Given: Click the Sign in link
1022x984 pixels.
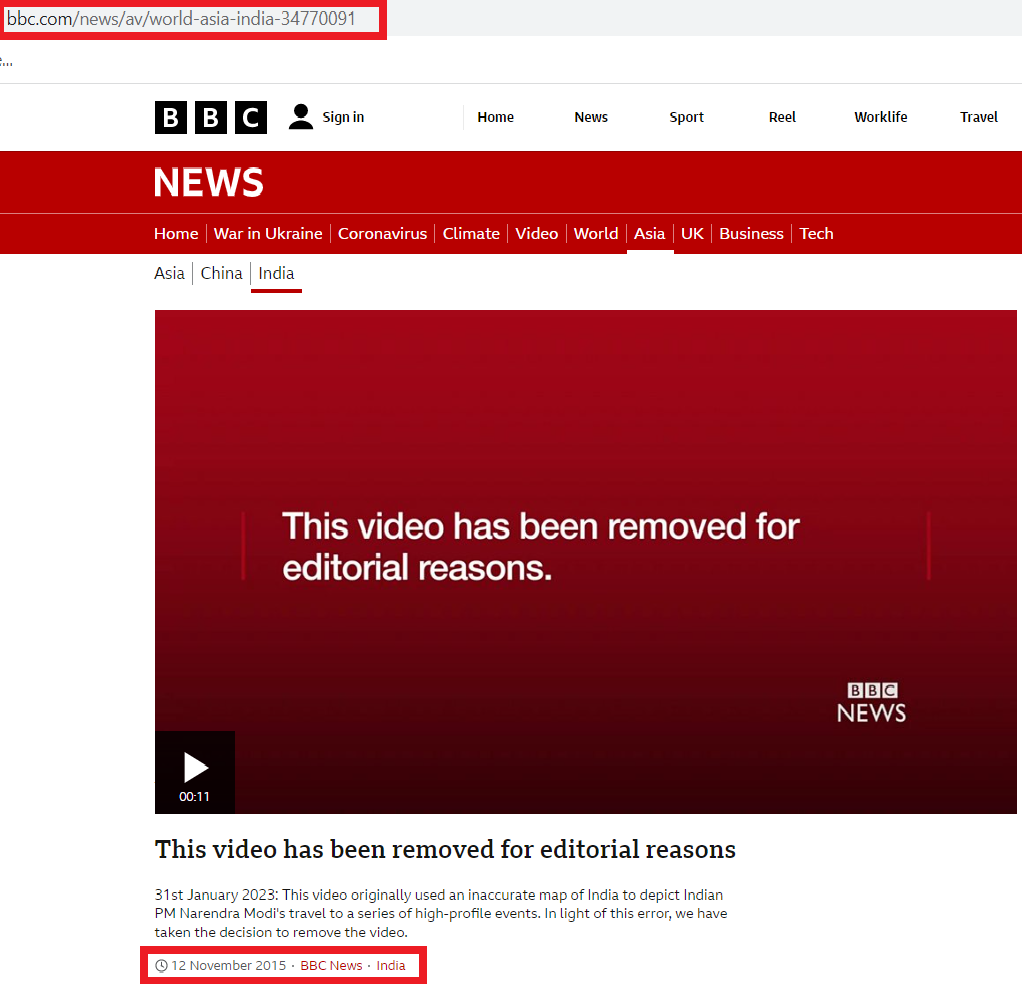Looking at the screenshot, I should (x=343, y=117).
